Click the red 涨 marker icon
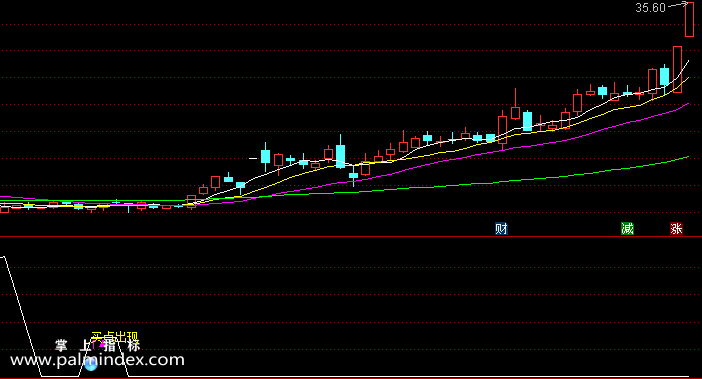The width and height of the screenshot is (702, 379). pyautogui.click(x=676, y=229)
